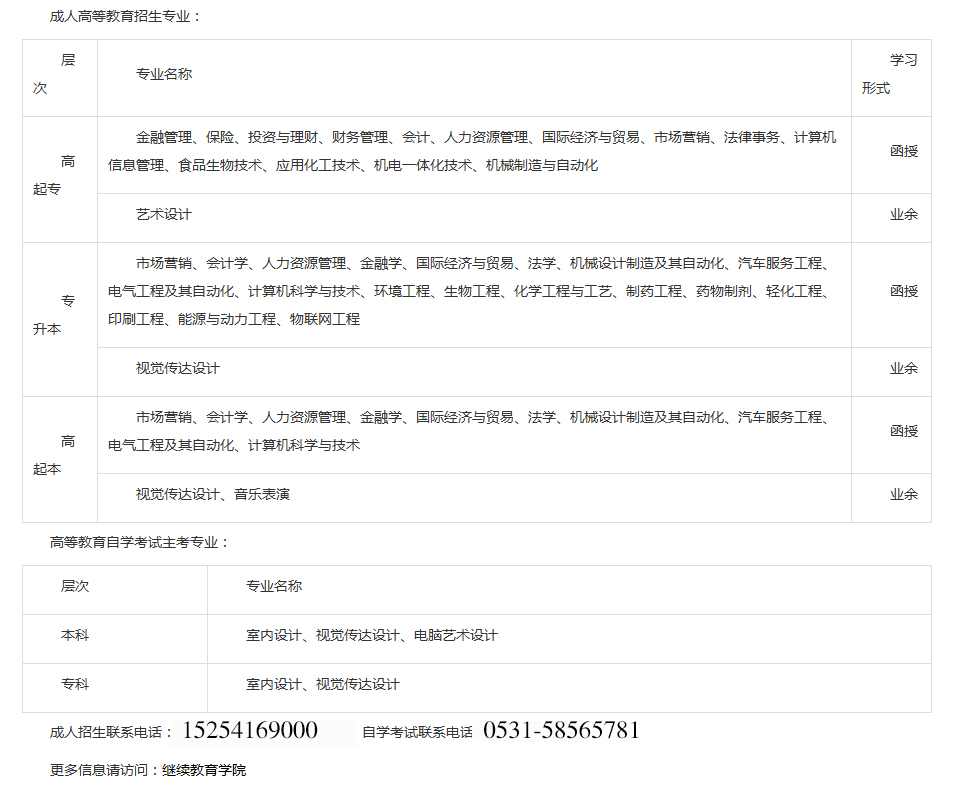Click the 室内设计、视觉传达设计、电脑艺术设计 cell
The width and height of the screenshot is (967, 797).
[x=569, y=639]
